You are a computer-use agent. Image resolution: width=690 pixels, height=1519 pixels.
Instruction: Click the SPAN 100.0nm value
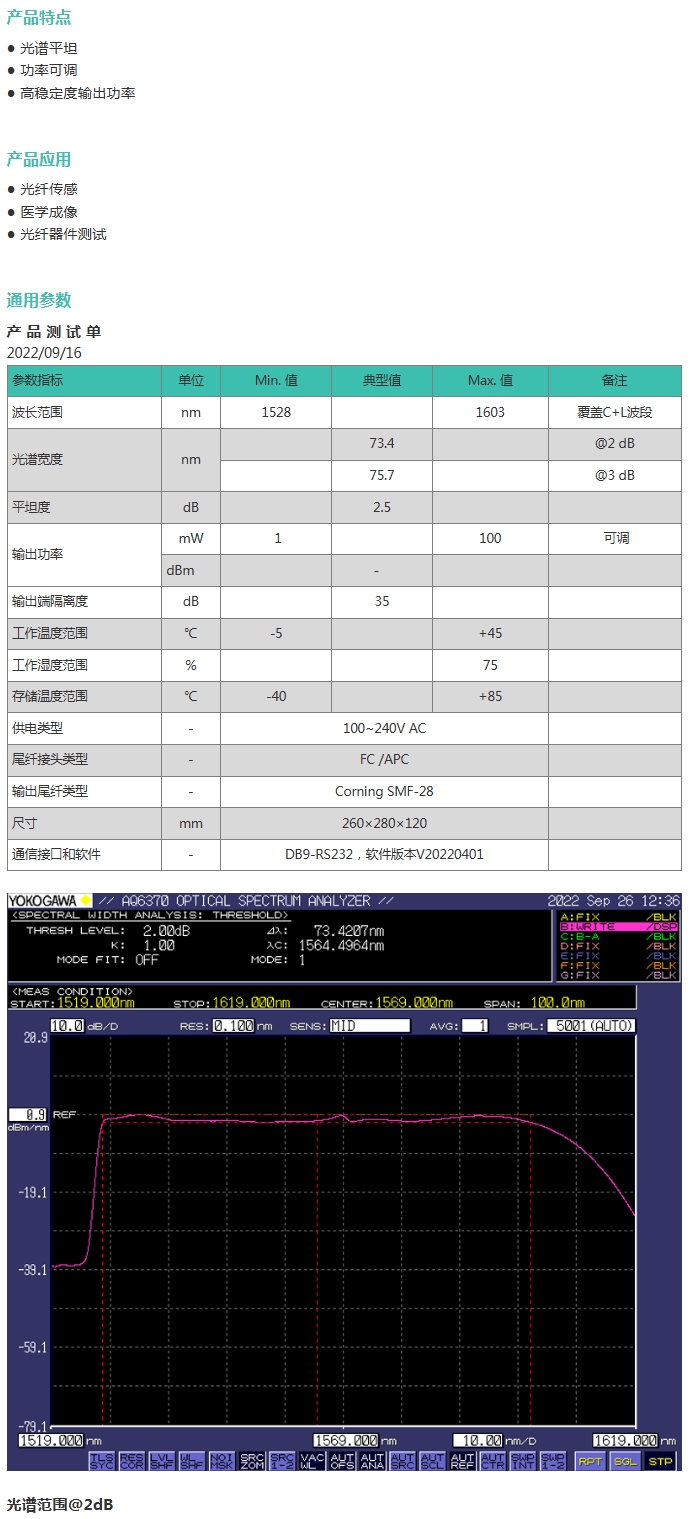(x=560, y=1002)
